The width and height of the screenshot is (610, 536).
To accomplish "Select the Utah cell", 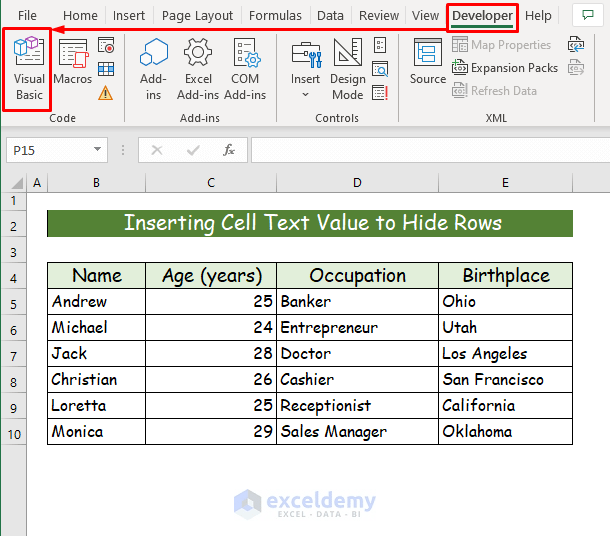I will pyautogui.click(x=505, y=328).
